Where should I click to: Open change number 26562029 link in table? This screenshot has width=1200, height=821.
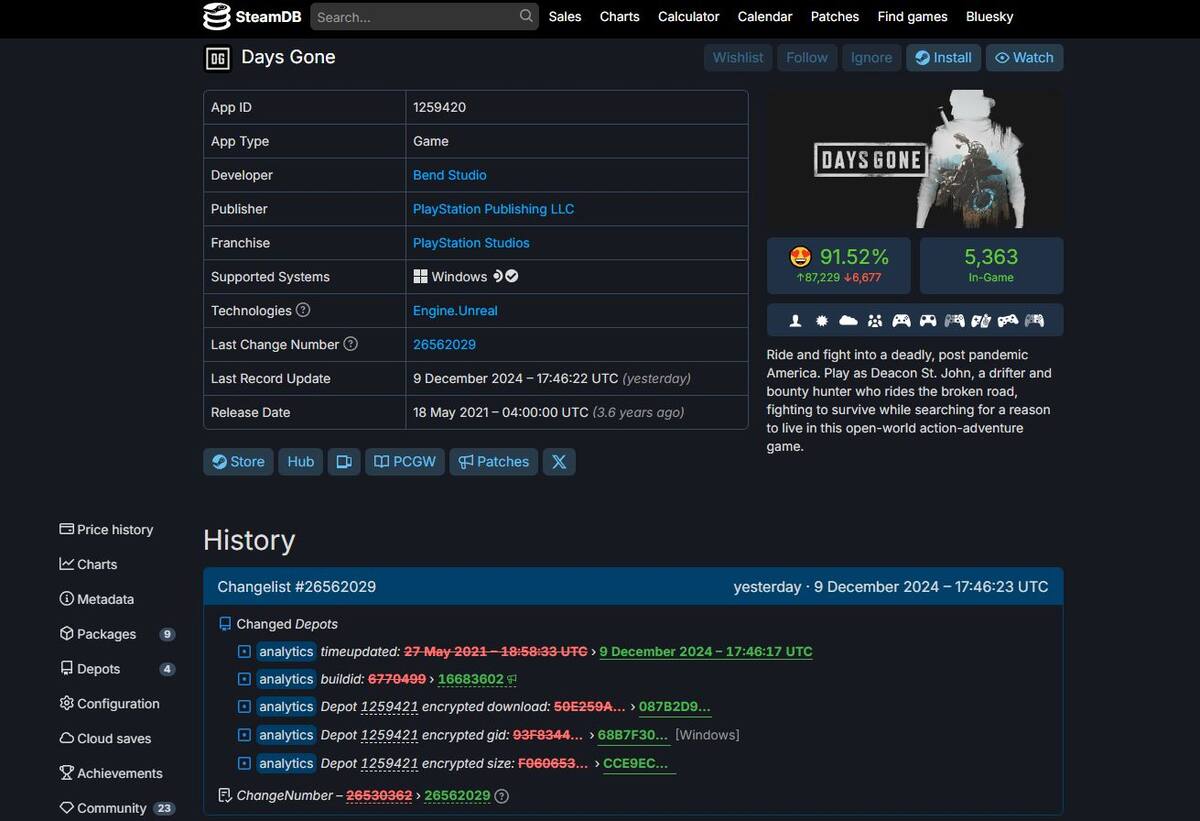click(444, 344)
